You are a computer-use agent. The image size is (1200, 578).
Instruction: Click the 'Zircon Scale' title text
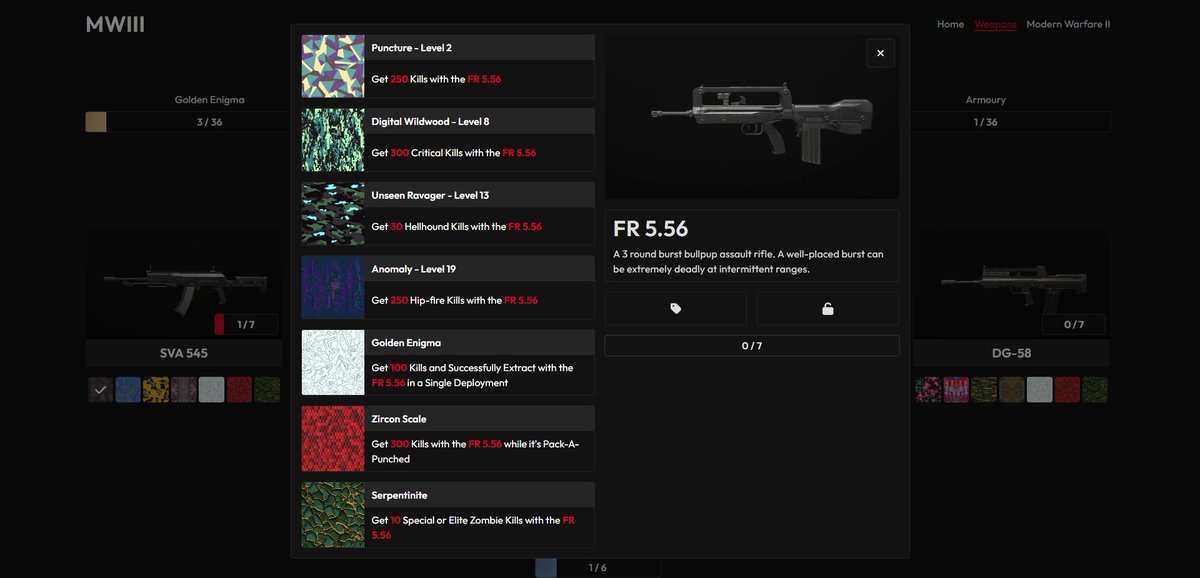[x=399, y=419]
